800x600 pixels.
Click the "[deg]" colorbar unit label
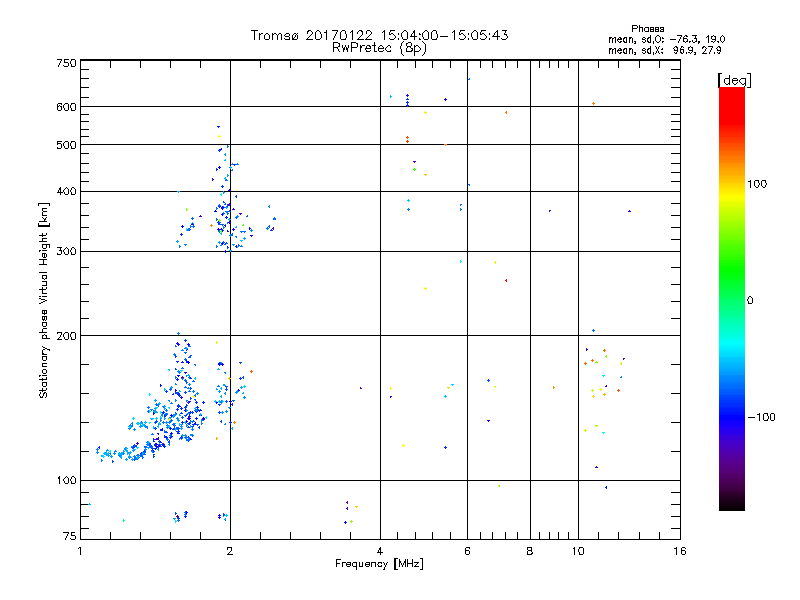734,80
